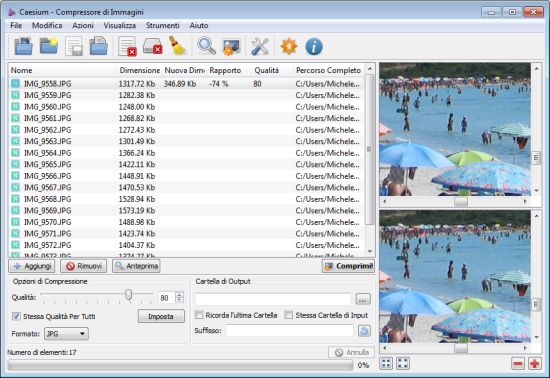The width and height of the screenshot is (550, 378).
Task: Open the Azioni menu
Action: click(x=83, y=25)
